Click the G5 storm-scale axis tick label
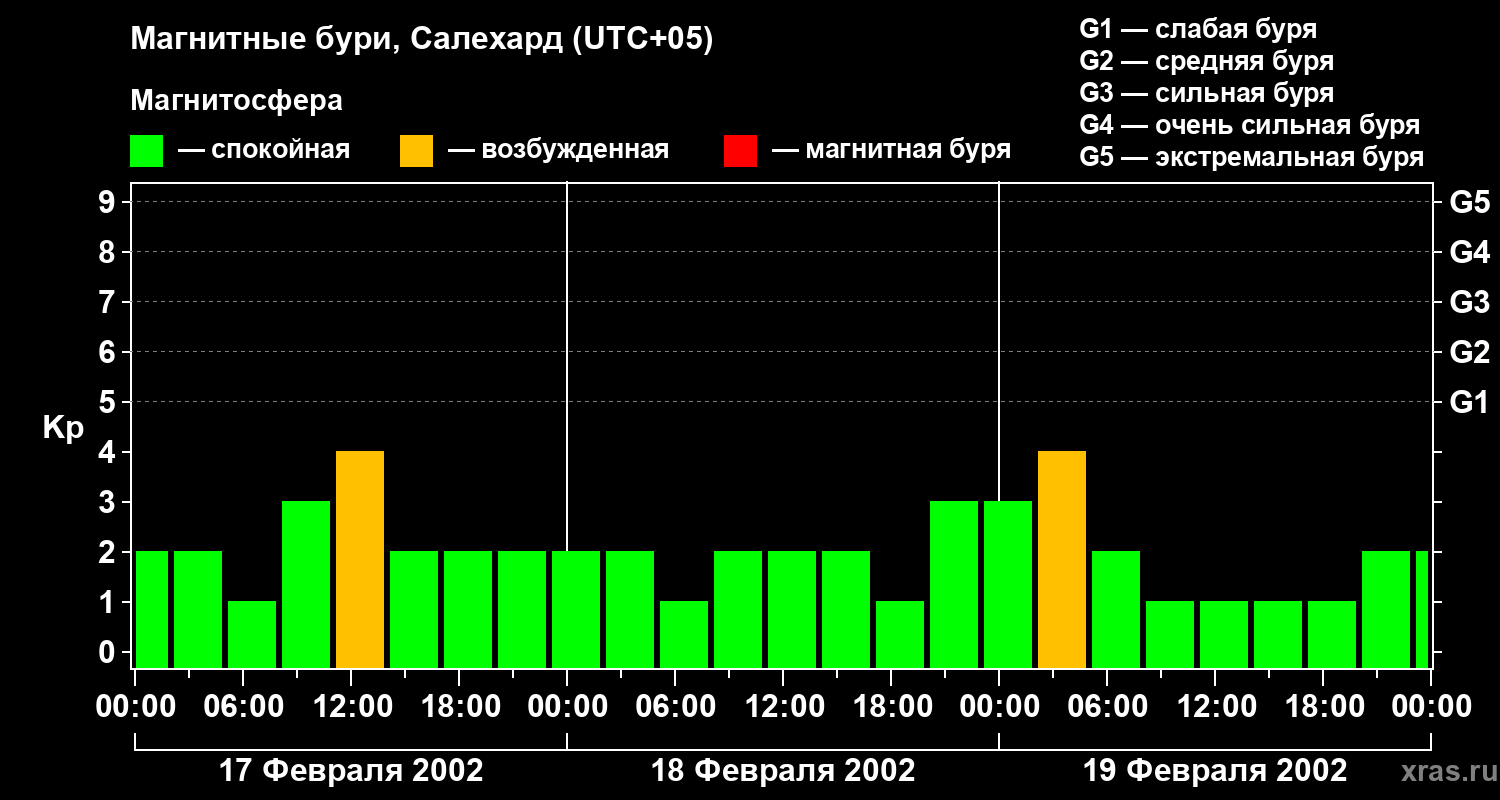Screen dimensions: 1500x800 coord(1469,202)
